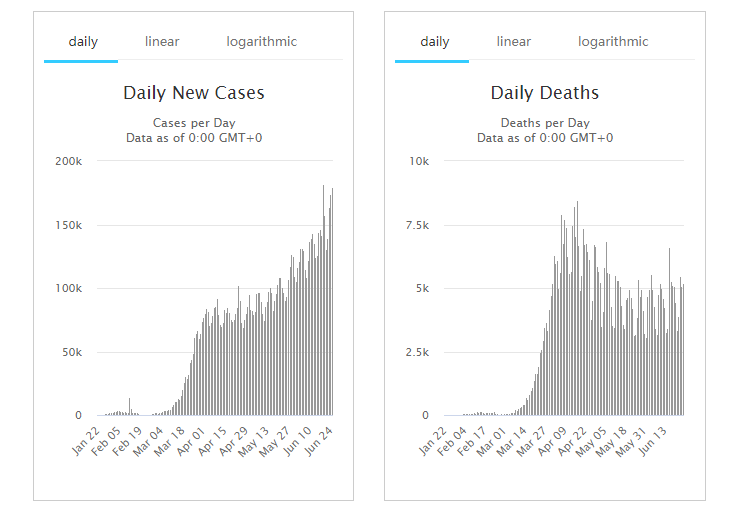Click the 200k y-axis label
The width and height of the screenshot is (742, 530).
70,161
